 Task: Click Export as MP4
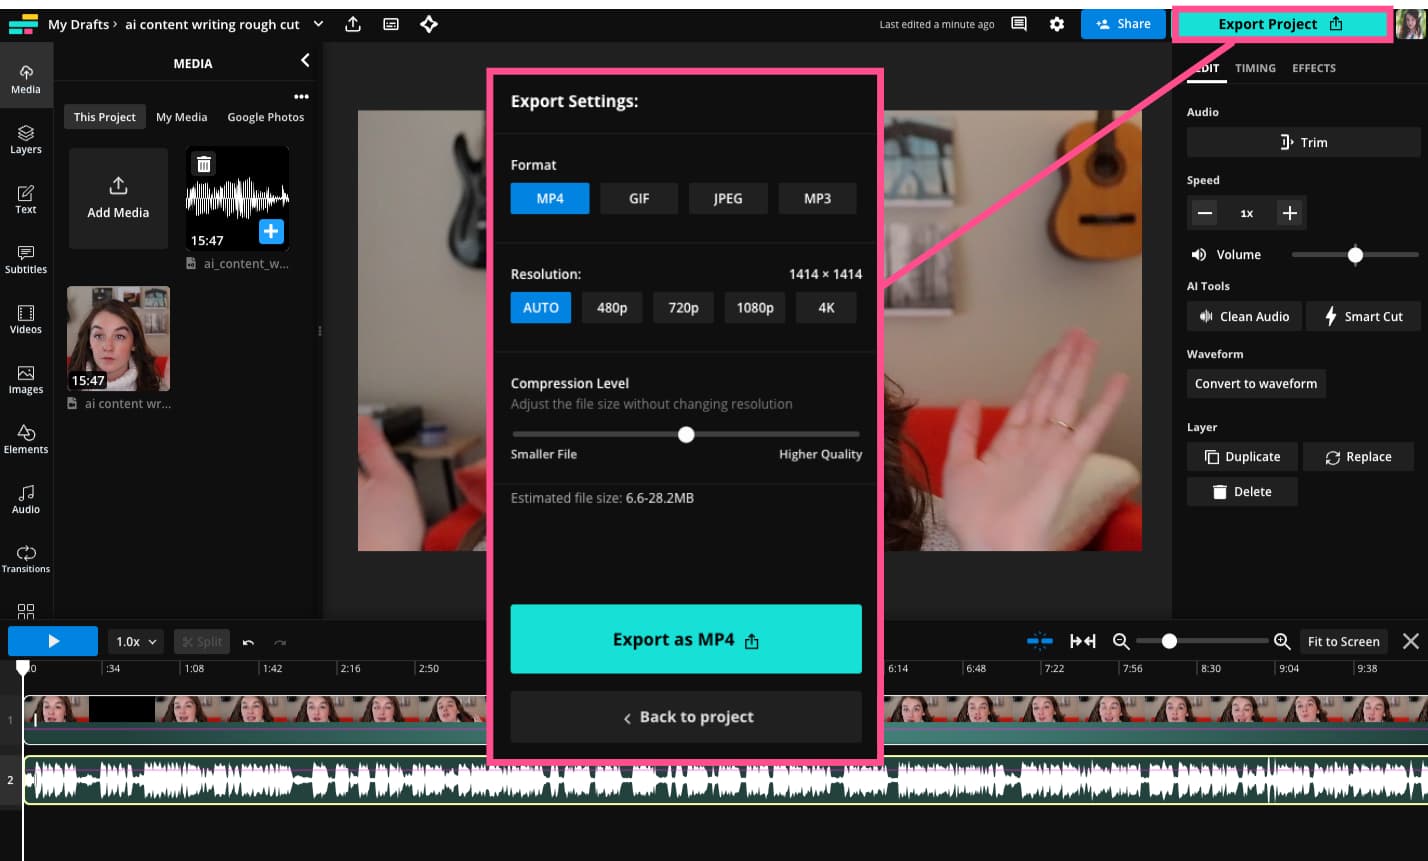pos(686,639)
